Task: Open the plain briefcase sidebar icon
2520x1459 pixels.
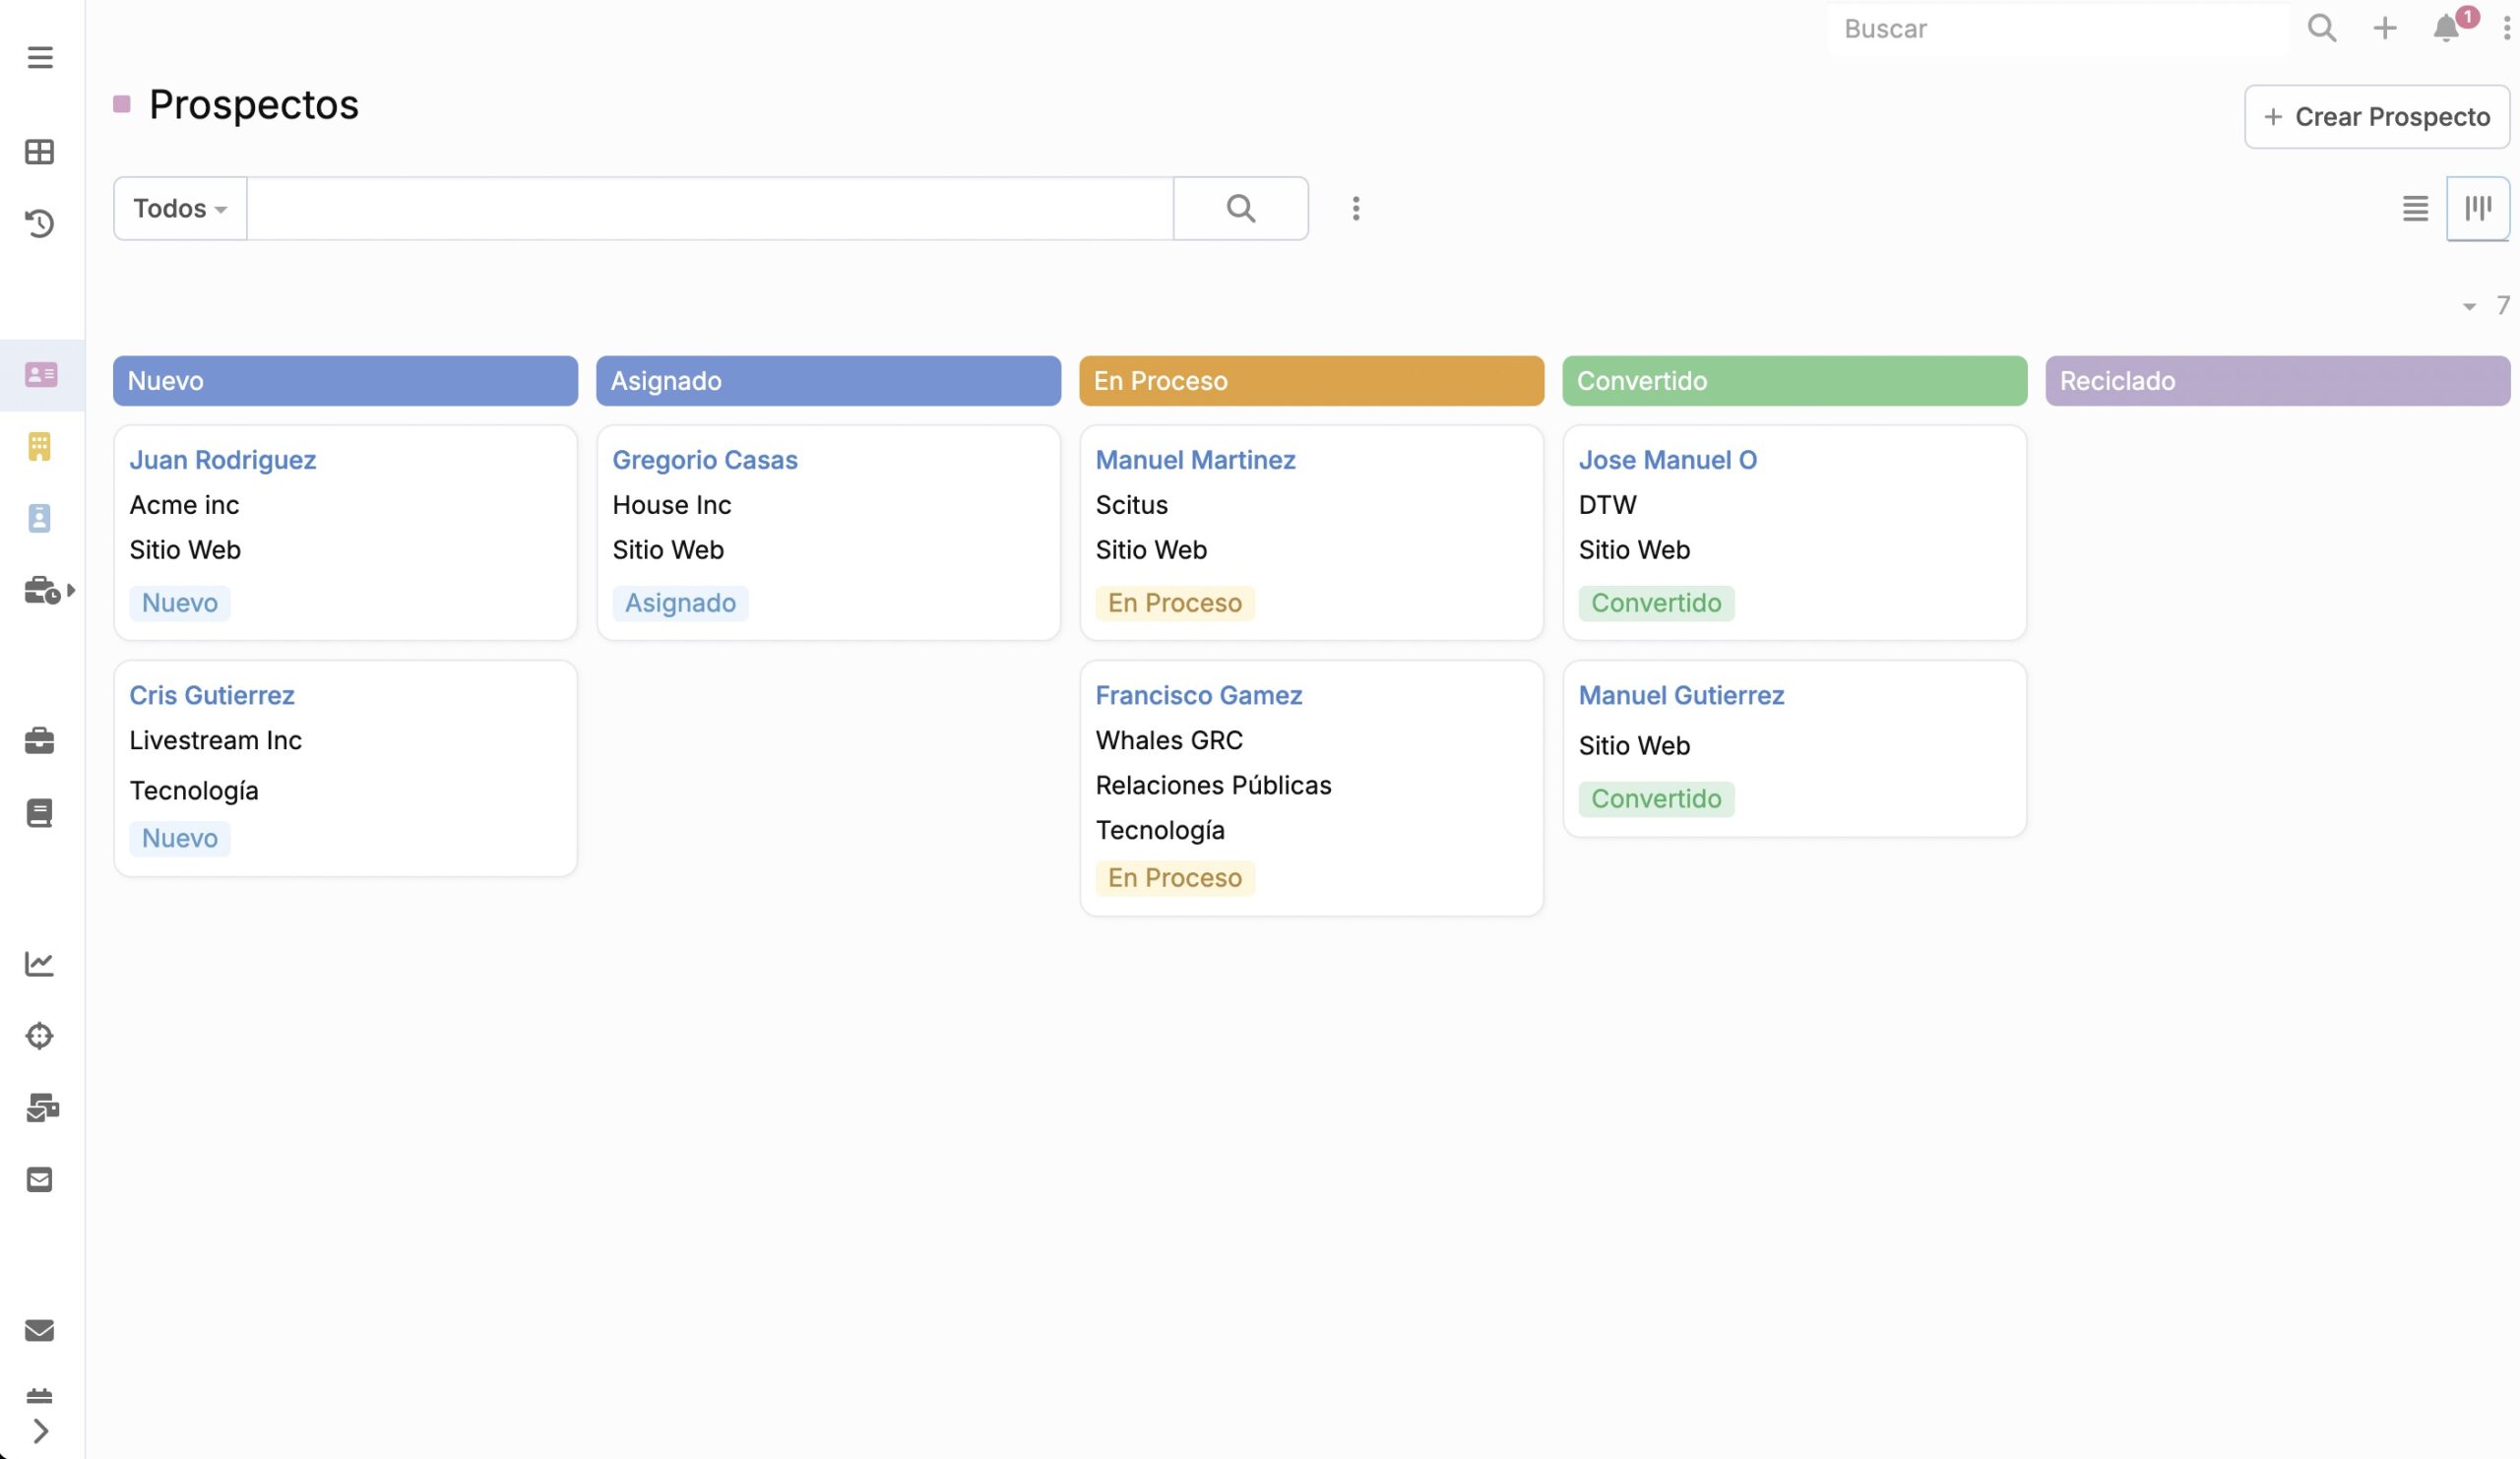Action: 40,740
